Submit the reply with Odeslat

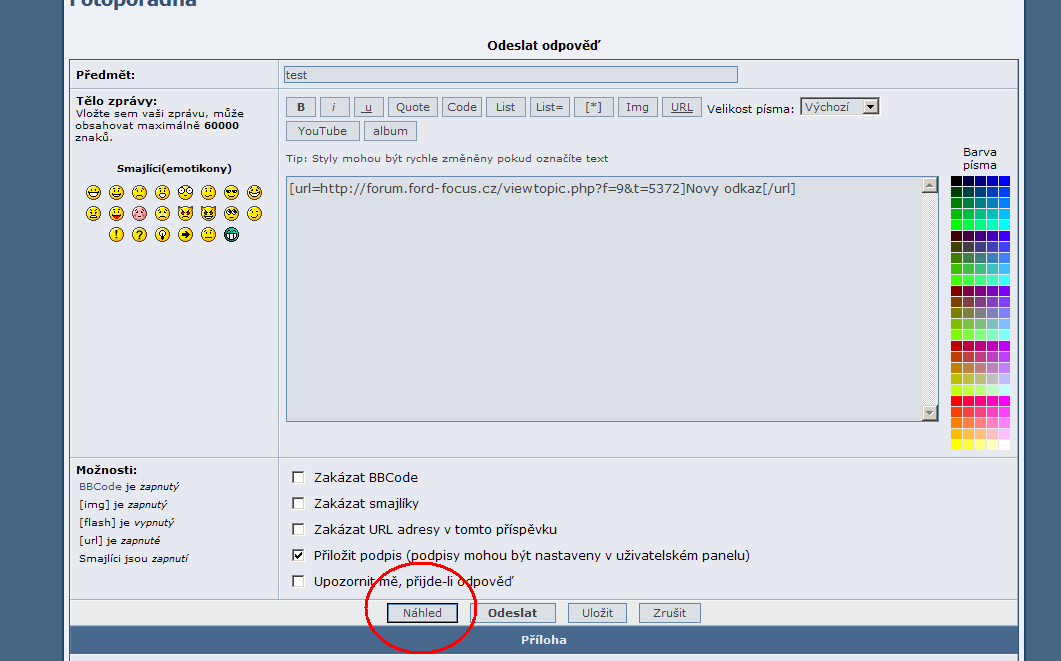(512, 613)
